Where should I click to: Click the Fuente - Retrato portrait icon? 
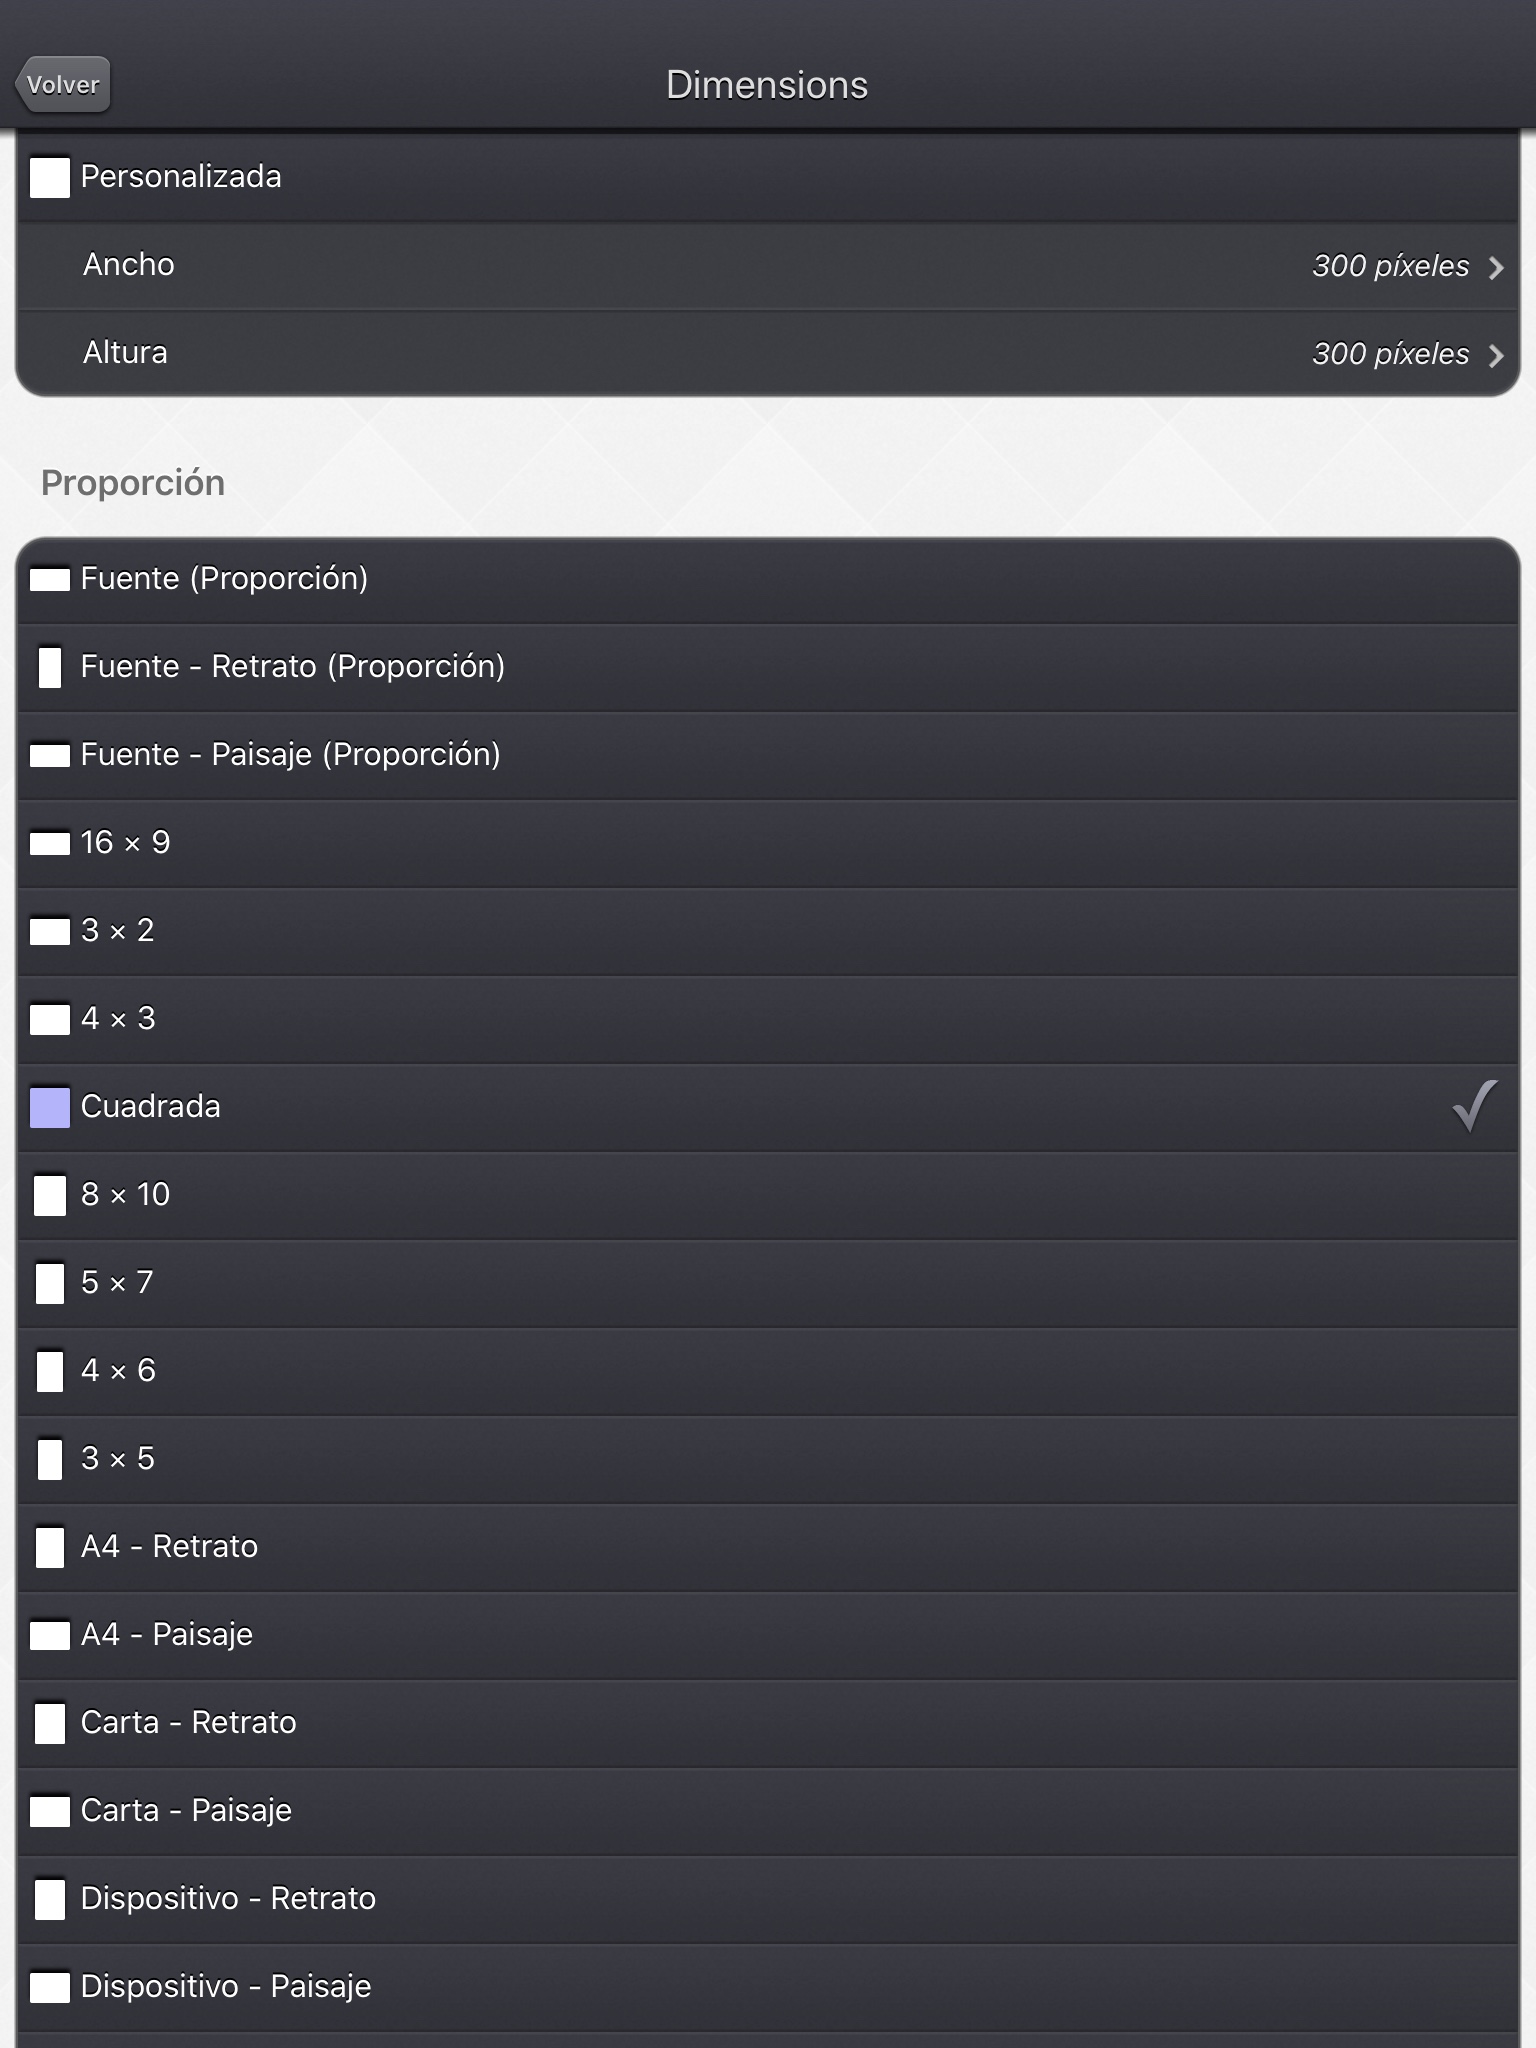point(50,667)
